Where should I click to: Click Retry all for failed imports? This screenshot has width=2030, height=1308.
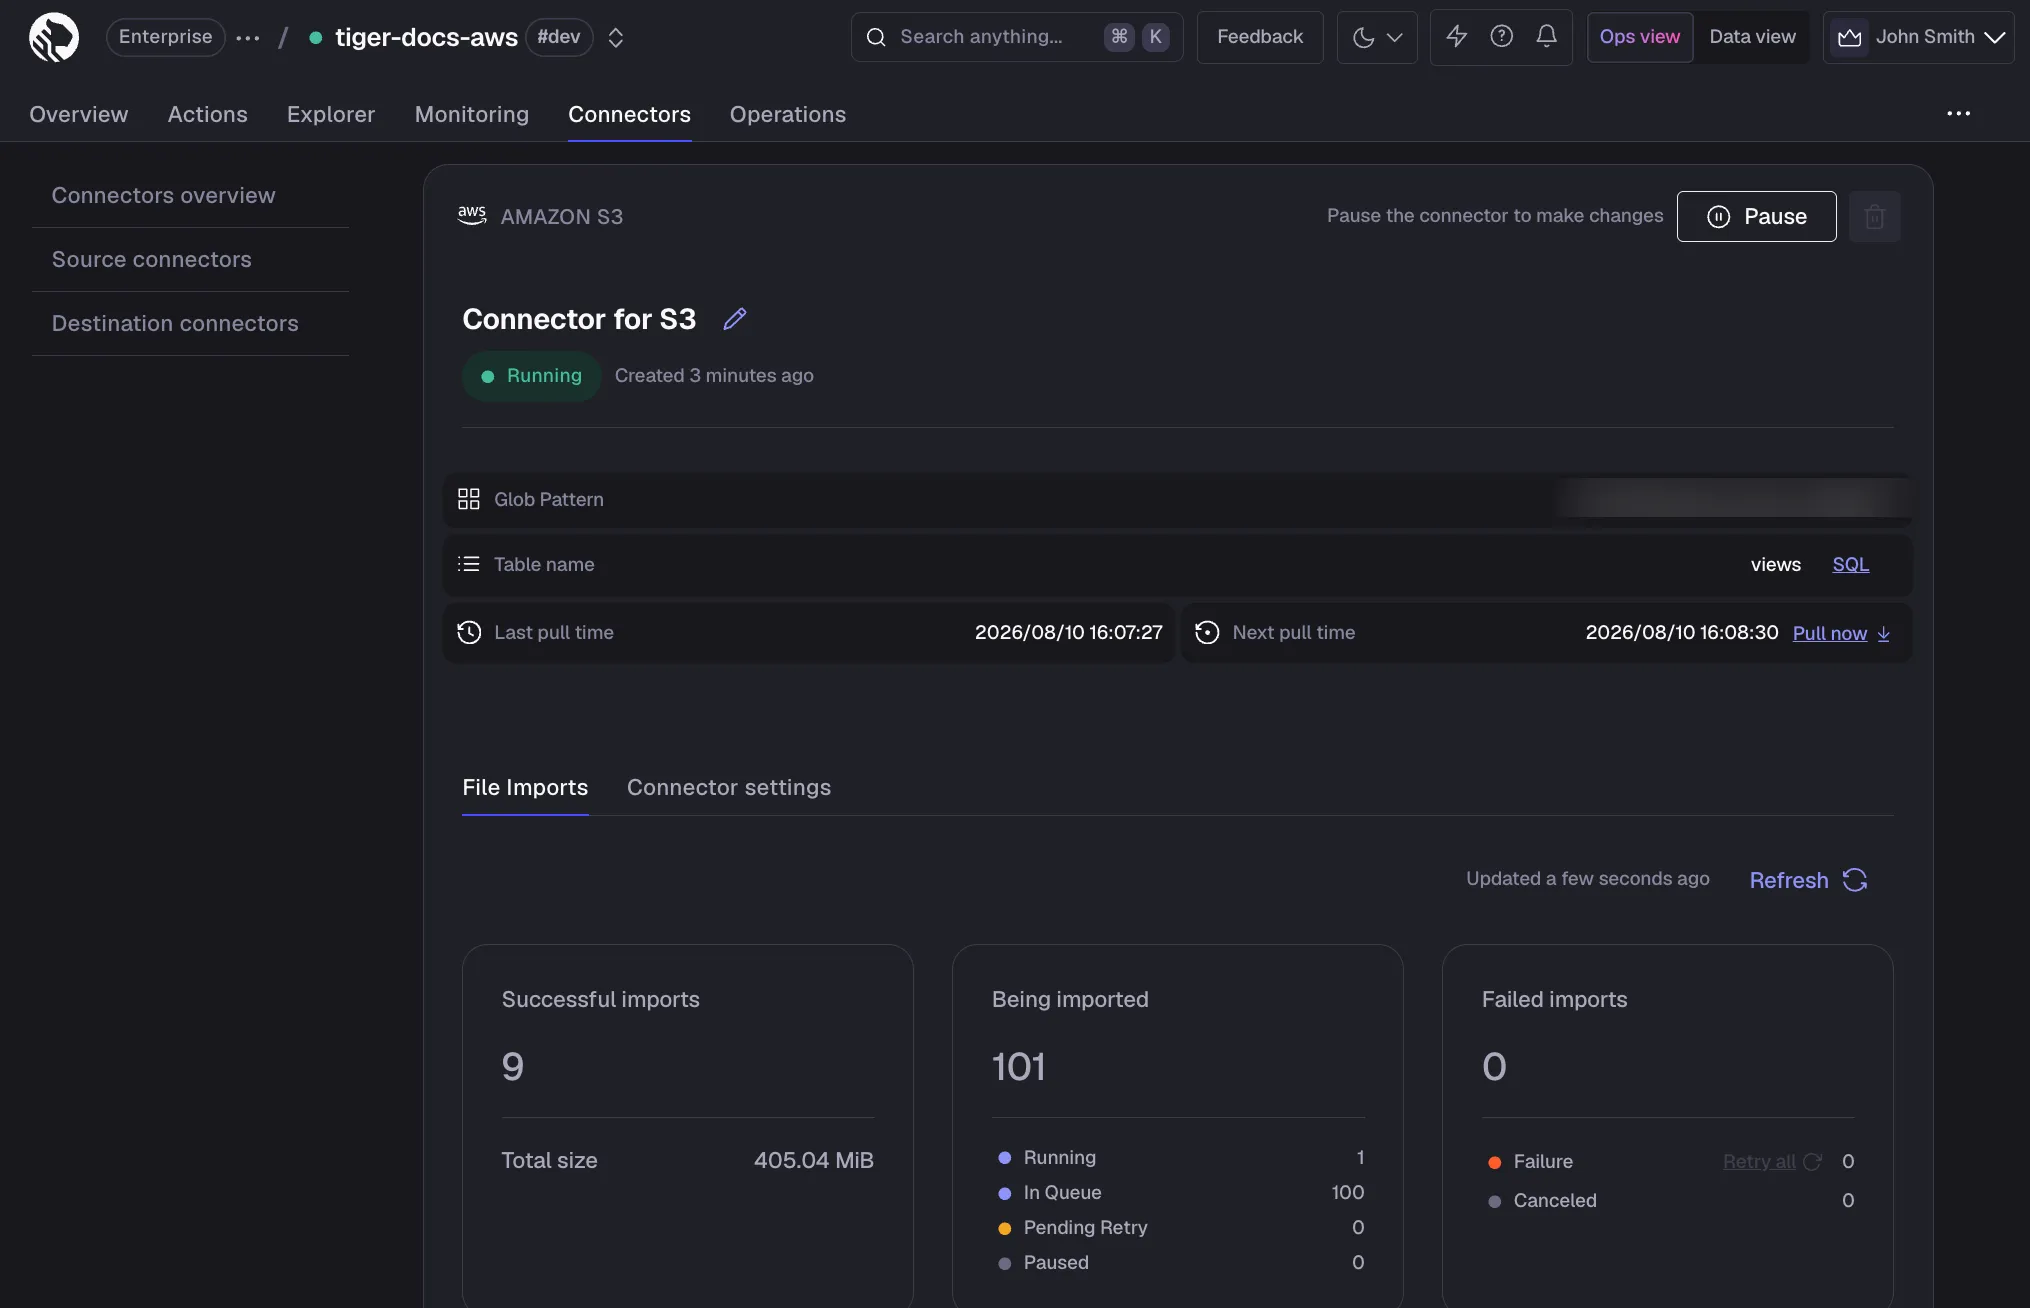(x=1772, y=1162)
